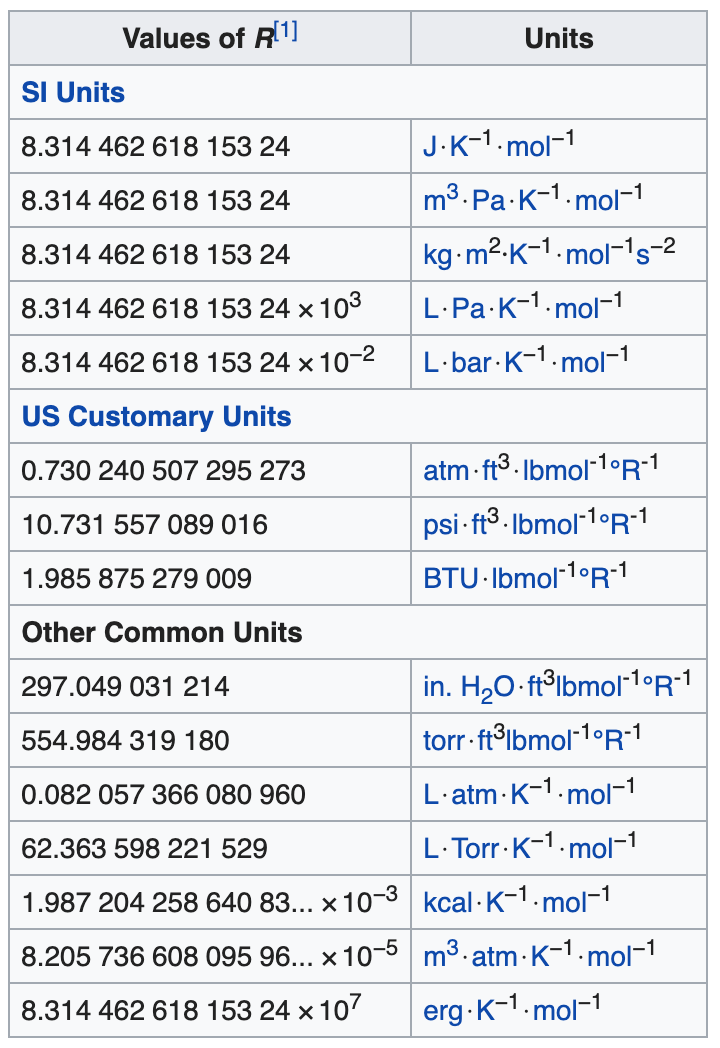Open the psi·ft³·lbmol⁻¹°R⁻¹ unit link
720x1048 pixels.
click(536, 525)
